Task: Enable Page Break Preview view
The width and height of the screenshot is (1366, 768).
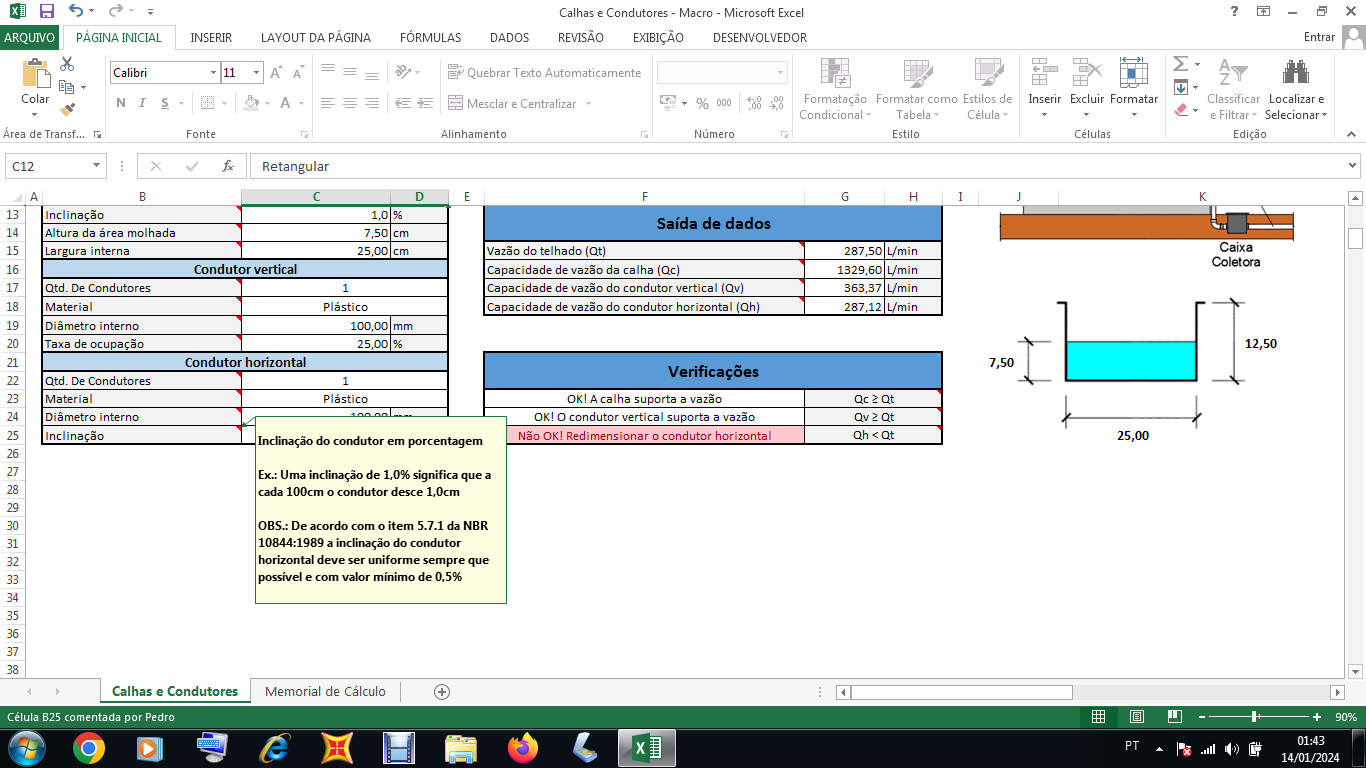Action: 1174,717
